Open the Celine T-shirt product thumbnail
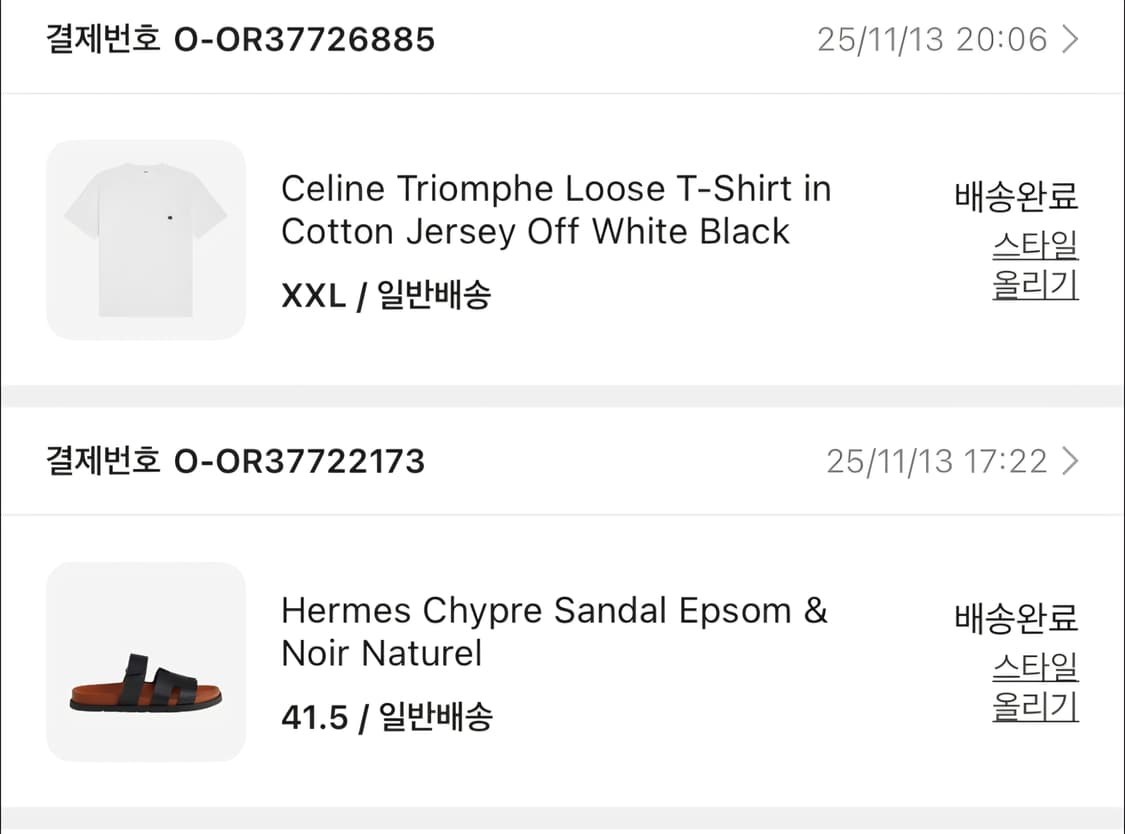Image resolution: width=1125 pixels, height=834 pixels. (x=146, y=240)
